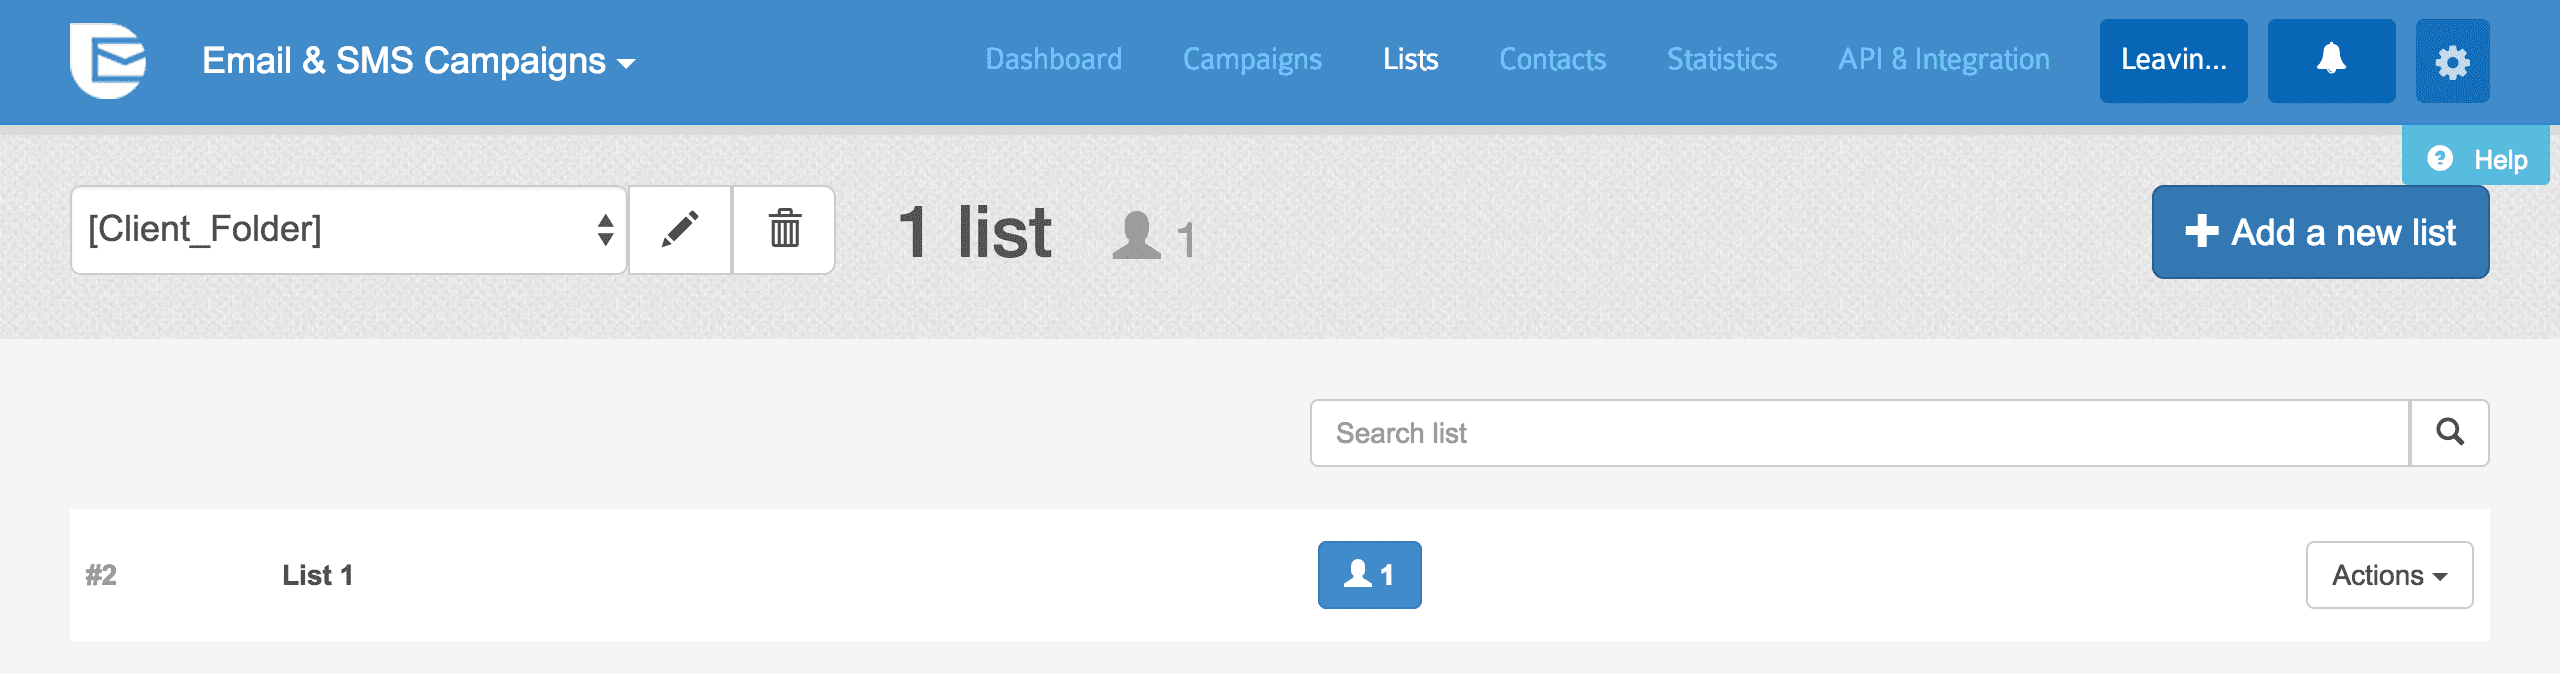
Task: Click the Leavin... button
Action: click(2173, 61)
